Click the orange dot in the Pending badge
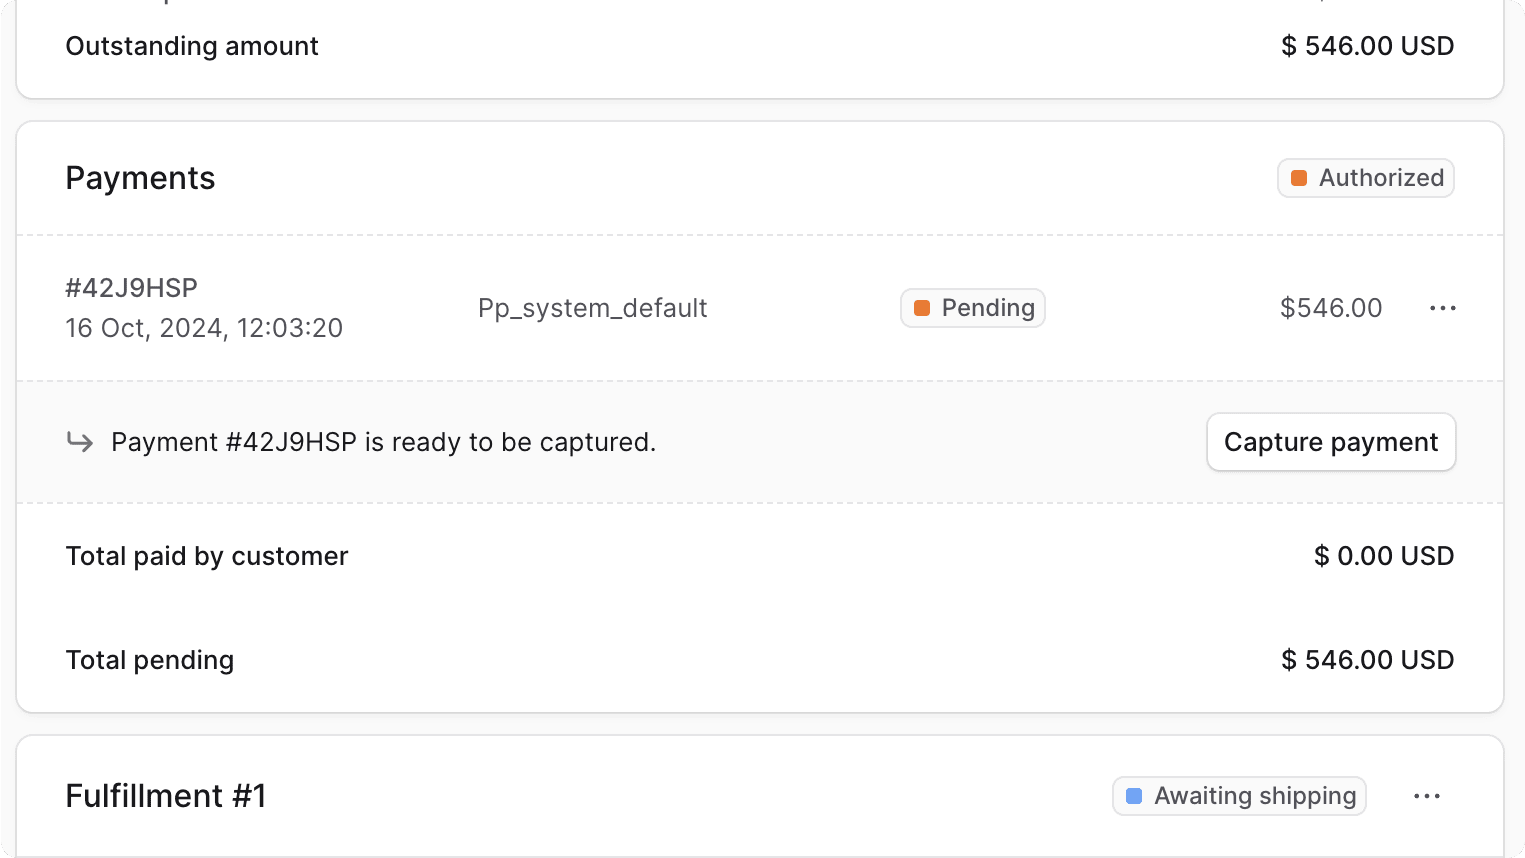The width and height of the screenshot is (1525, 858). (x=923, y=308)
